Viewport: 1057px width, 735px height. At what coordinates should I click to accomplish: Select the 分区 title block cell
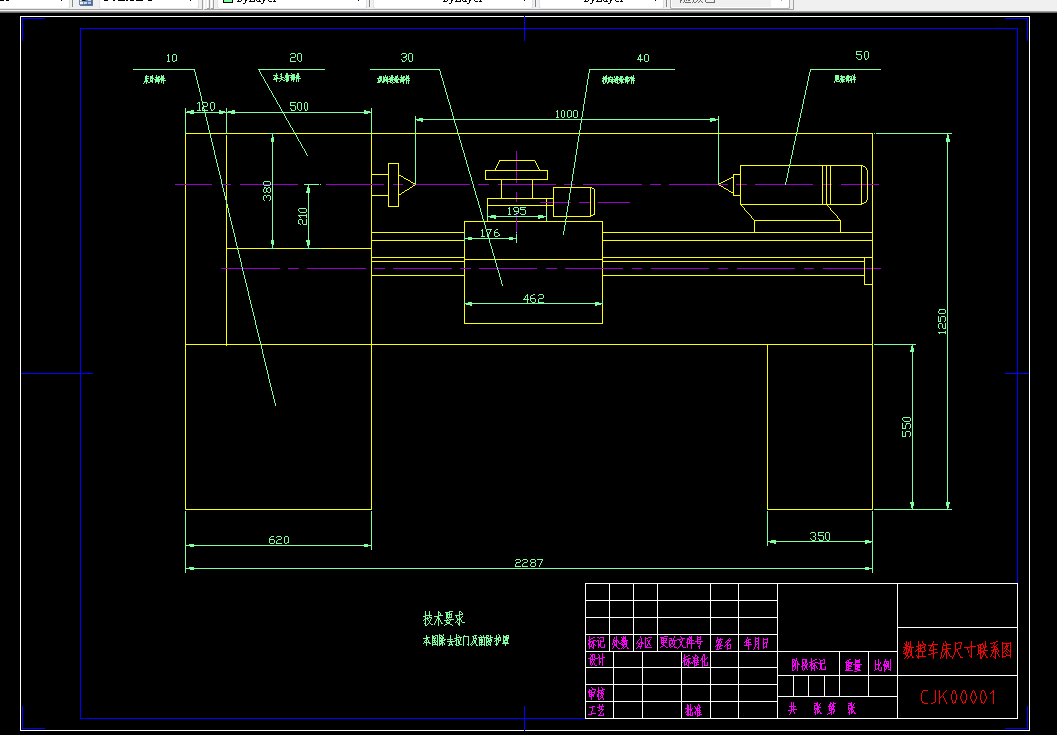tap(644, 643)
